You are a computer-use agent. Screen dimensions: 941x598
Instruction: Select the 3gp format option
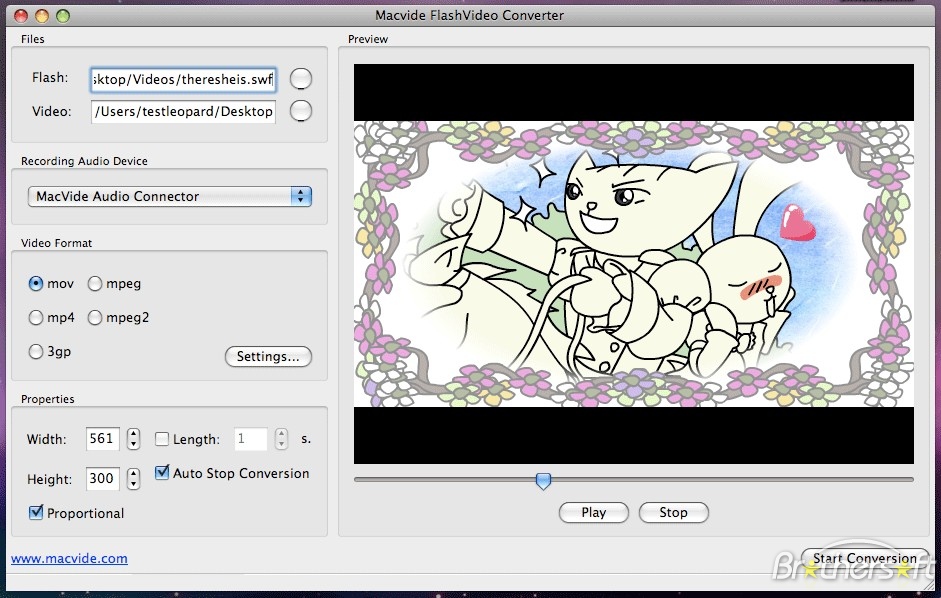(35, 351)
